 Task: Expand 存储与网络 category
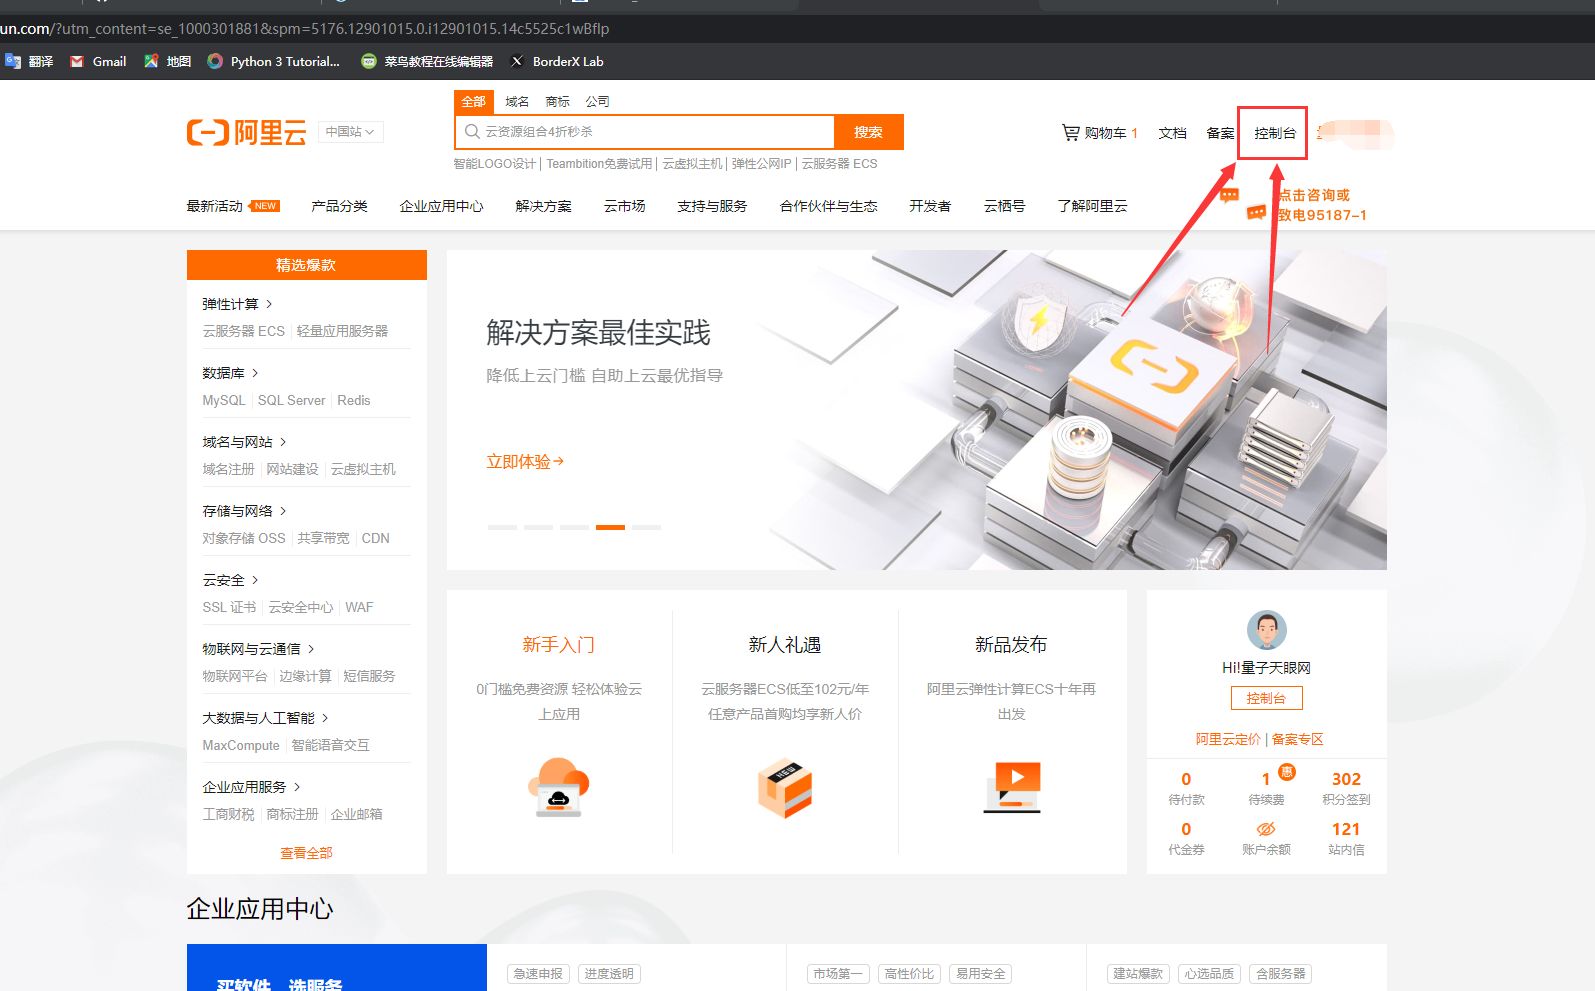point(244,511)
